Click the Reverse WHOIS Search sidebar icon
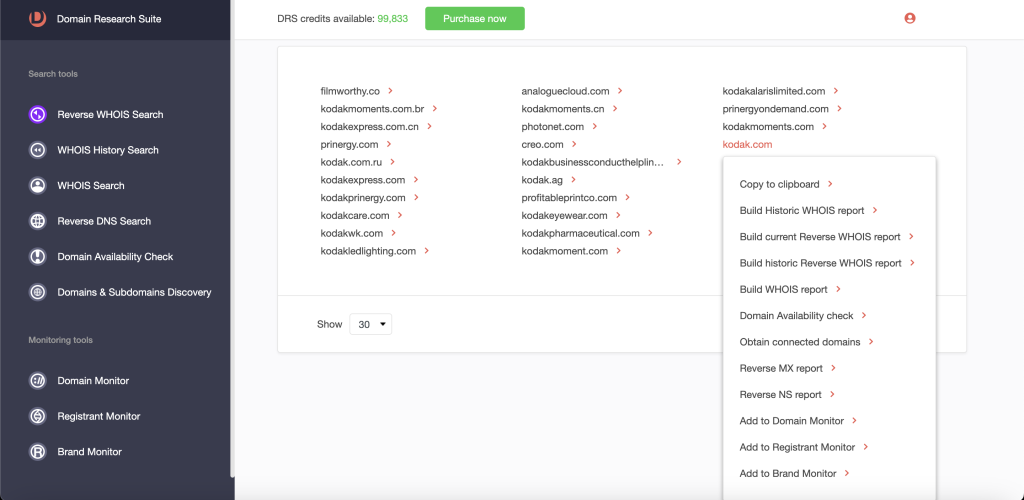This screenshot has width=1024, height=500. [38, 114]
